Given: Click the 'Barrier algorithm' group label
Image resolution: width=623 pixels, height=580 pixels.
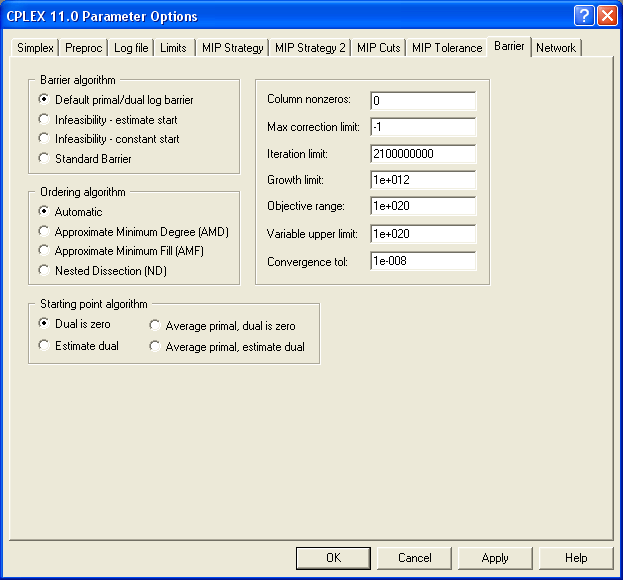Looking at the screenshot, I should (x=78, y=80).
